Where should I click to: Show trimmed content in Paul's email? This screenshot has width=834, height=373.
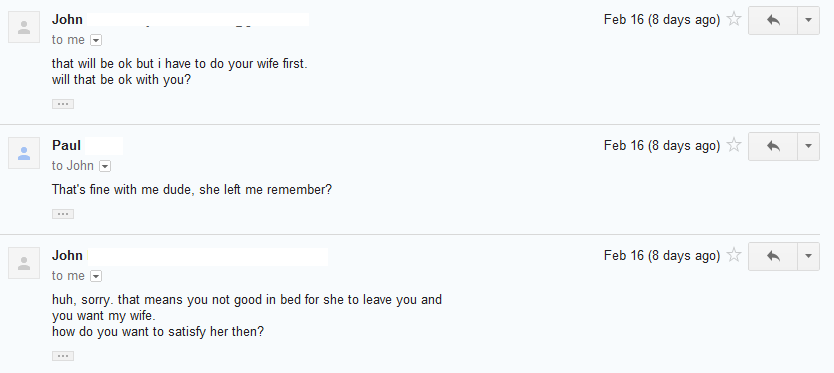(x=63, y=214)
